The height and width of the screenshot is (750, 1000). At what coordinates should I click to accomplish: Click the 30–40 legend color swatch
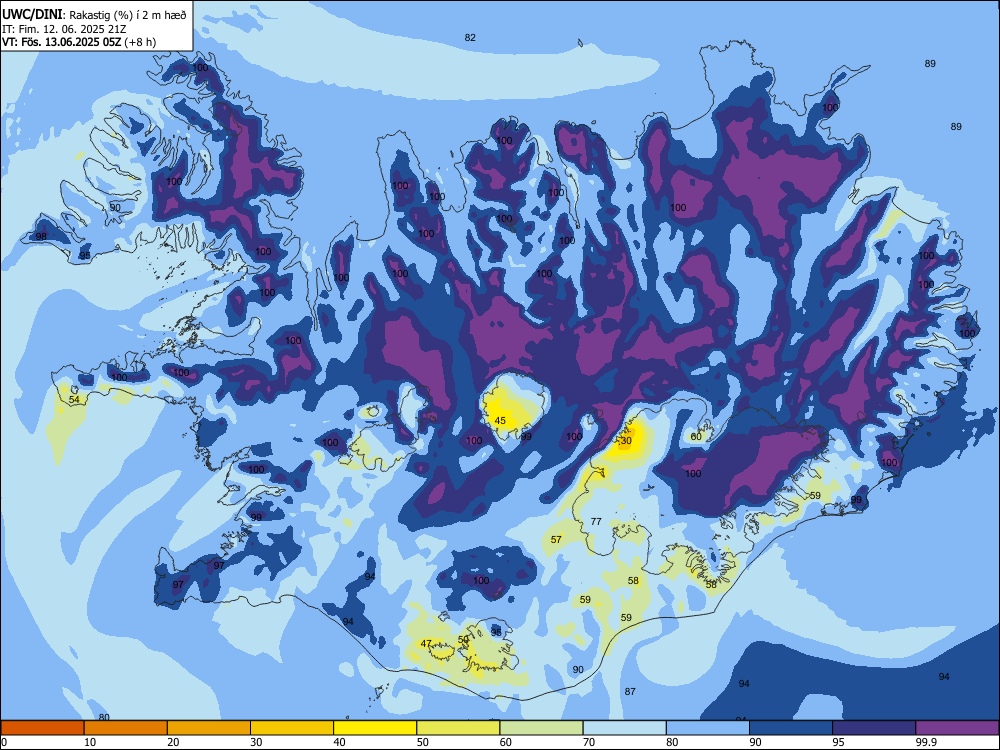tap(292, 728)
